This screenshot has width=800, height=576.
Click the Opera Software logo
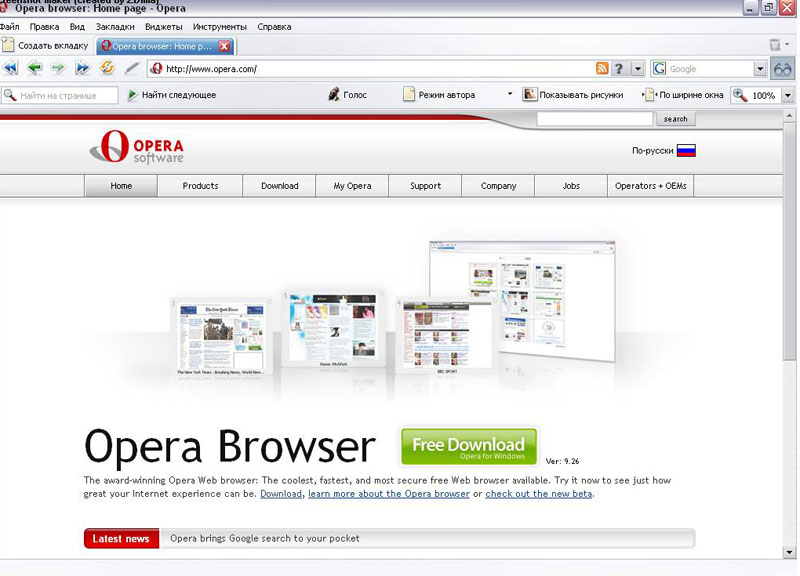(136, 147)
